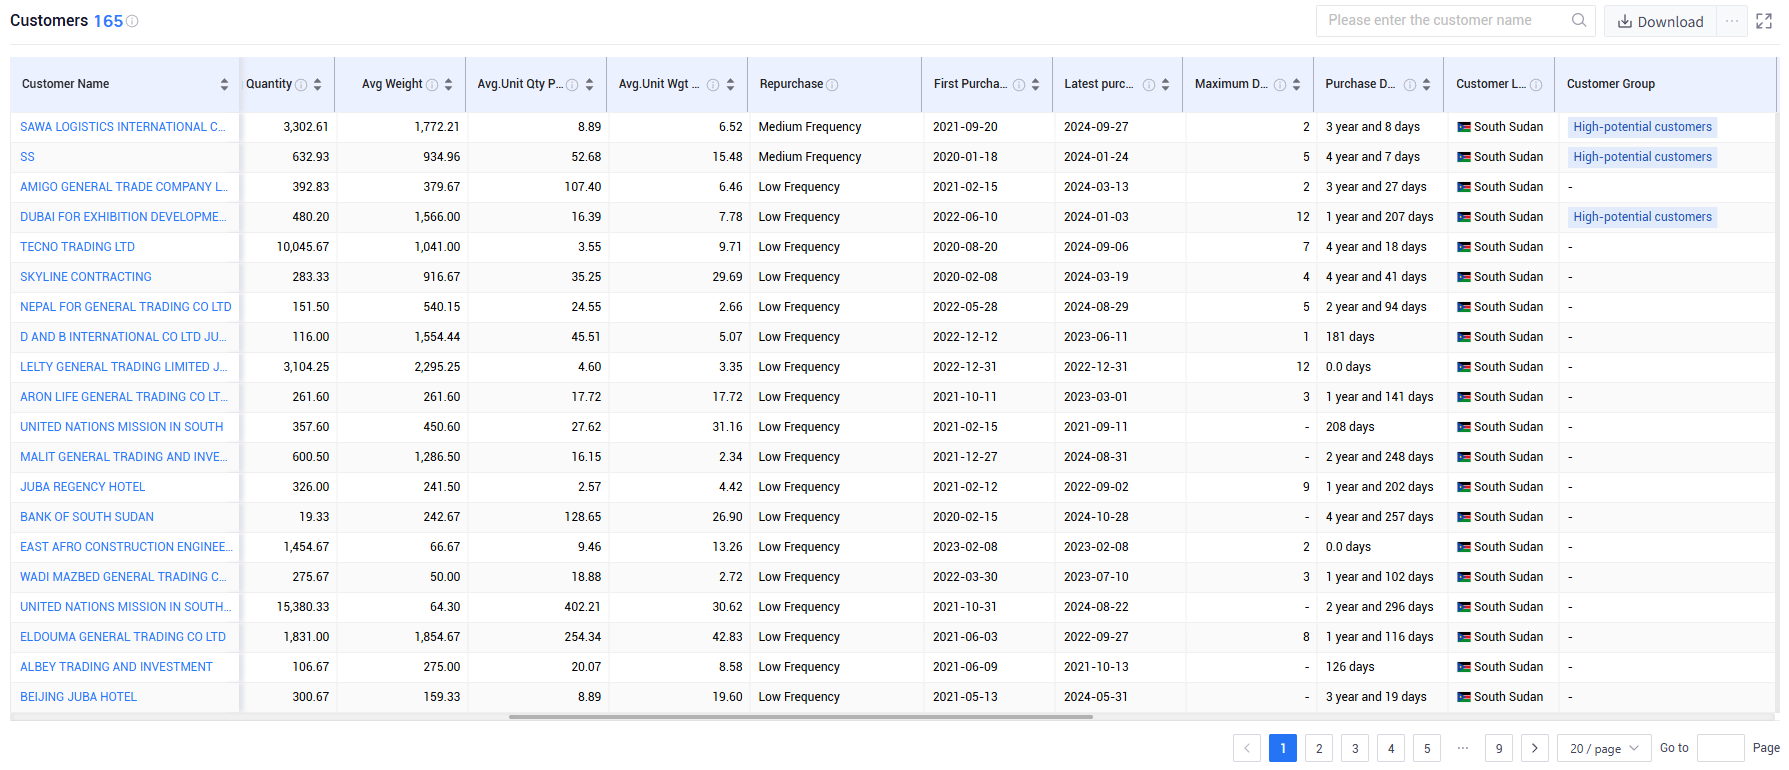1789x770 pixels.
Task: Select page 4 in pagination
Action: [x=1391, y=748]
